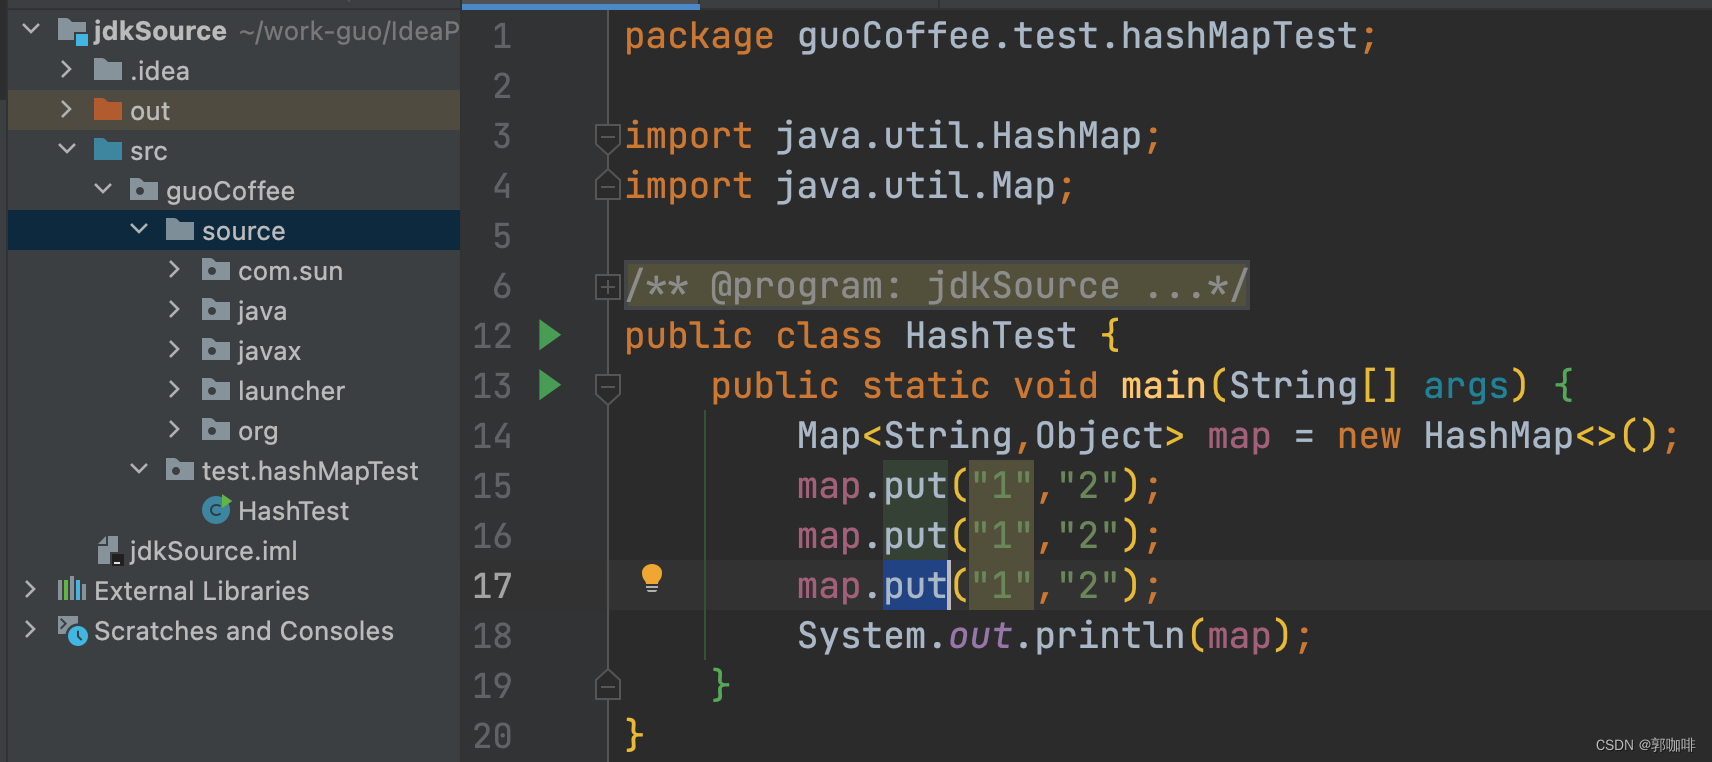Select jdkSource.iml in the project tree
This screenshot has width=1712, height=762.
(234, 550)
